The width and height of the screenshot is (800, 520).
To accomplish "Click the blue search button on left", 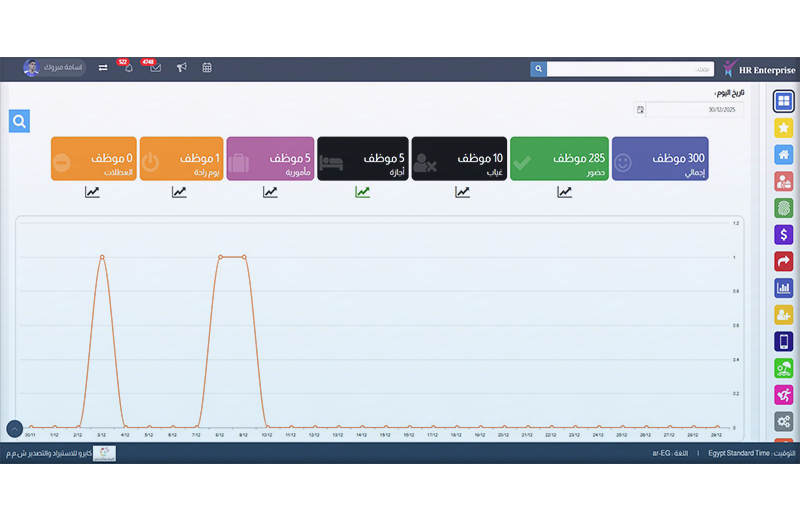I will pyautogui.click(x=19, y=121).
